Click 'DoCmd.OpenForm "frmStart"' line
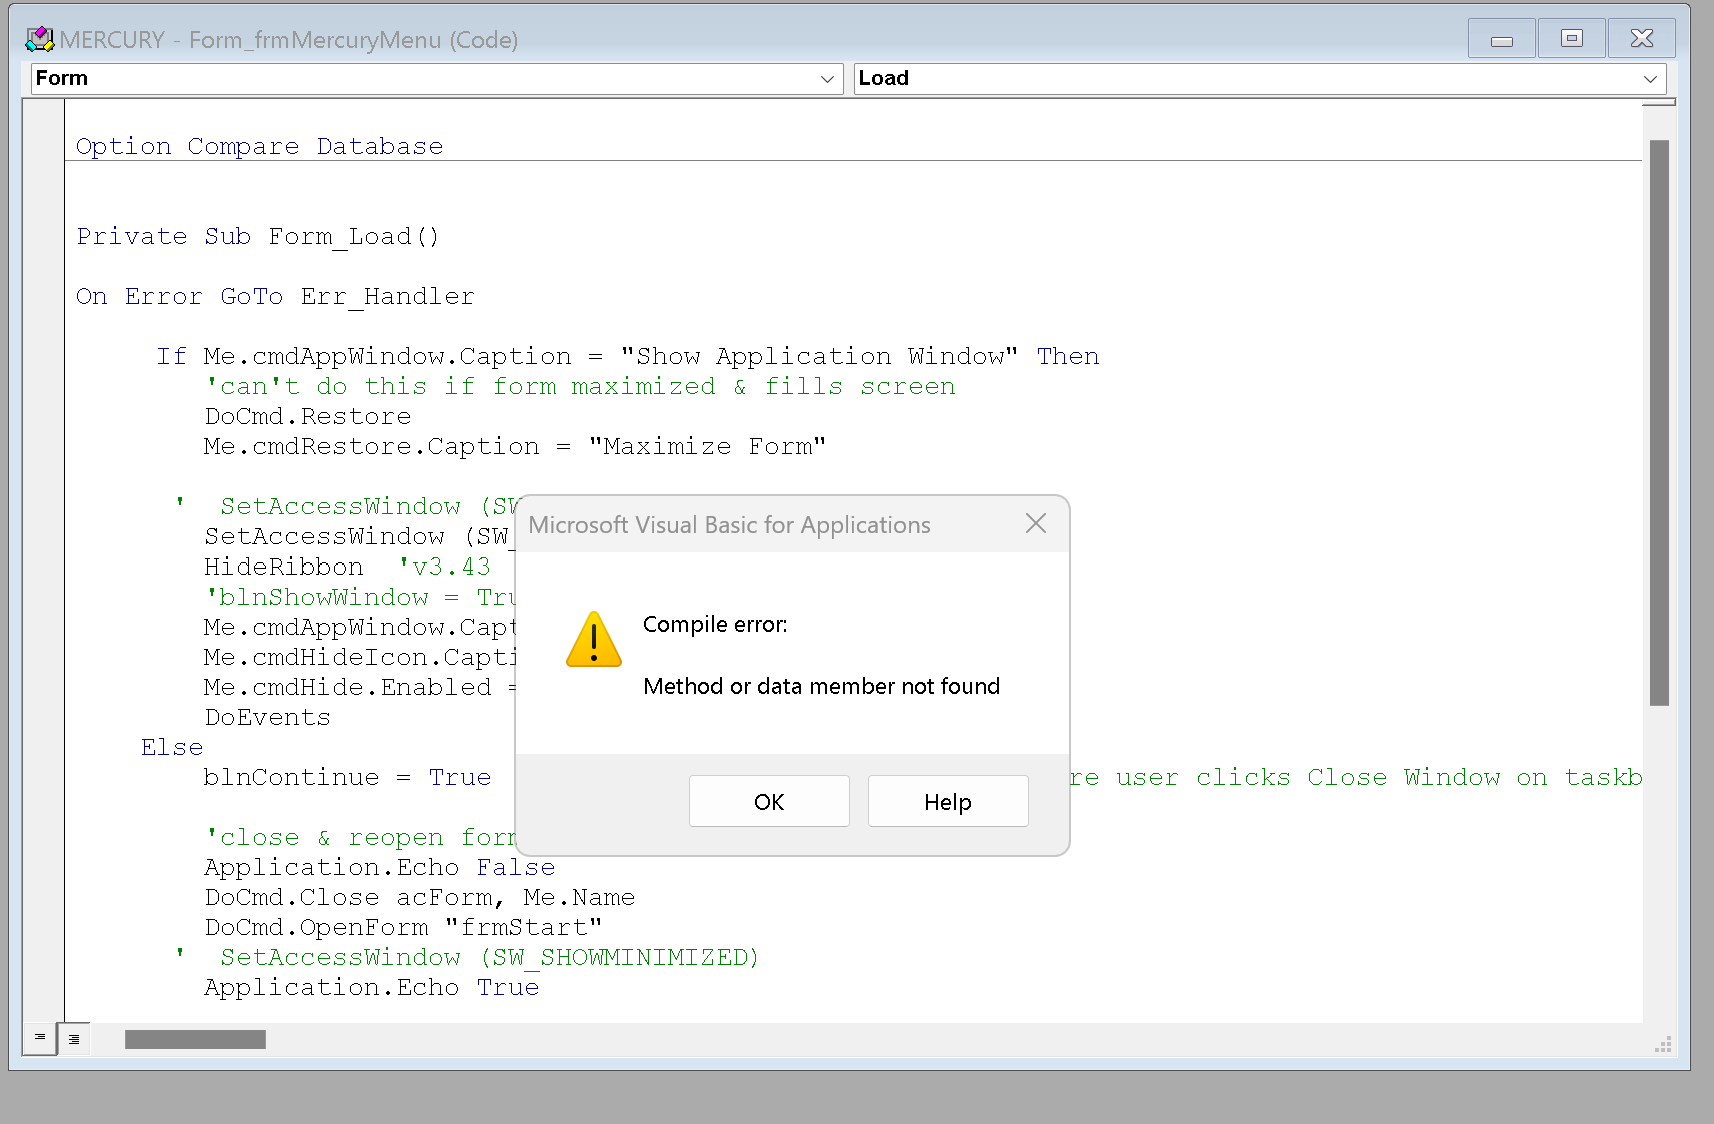Image resolution: width=1714 pixels, height=1124 pixels. click(x=404, y=927)
